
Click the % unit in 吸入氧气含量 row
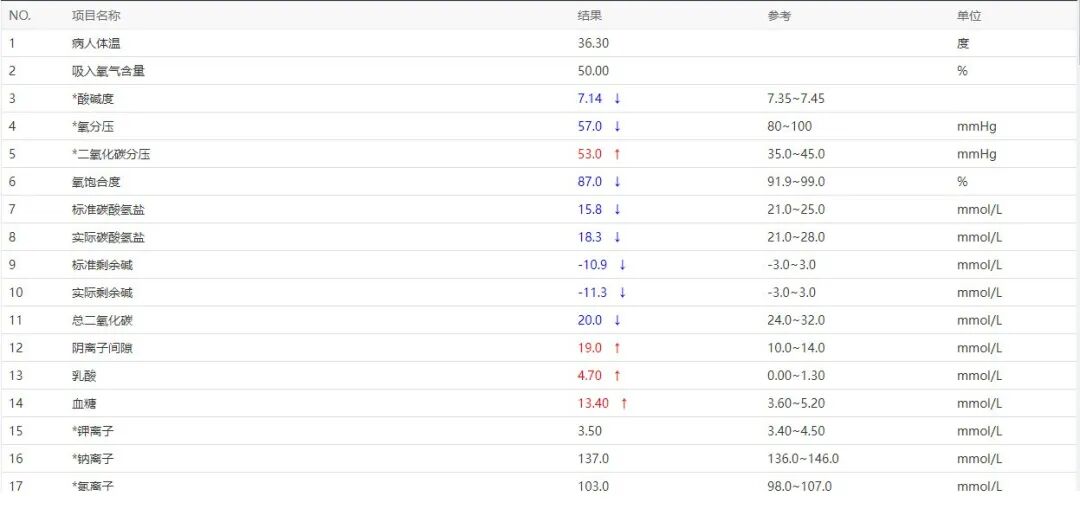[962, 71]
